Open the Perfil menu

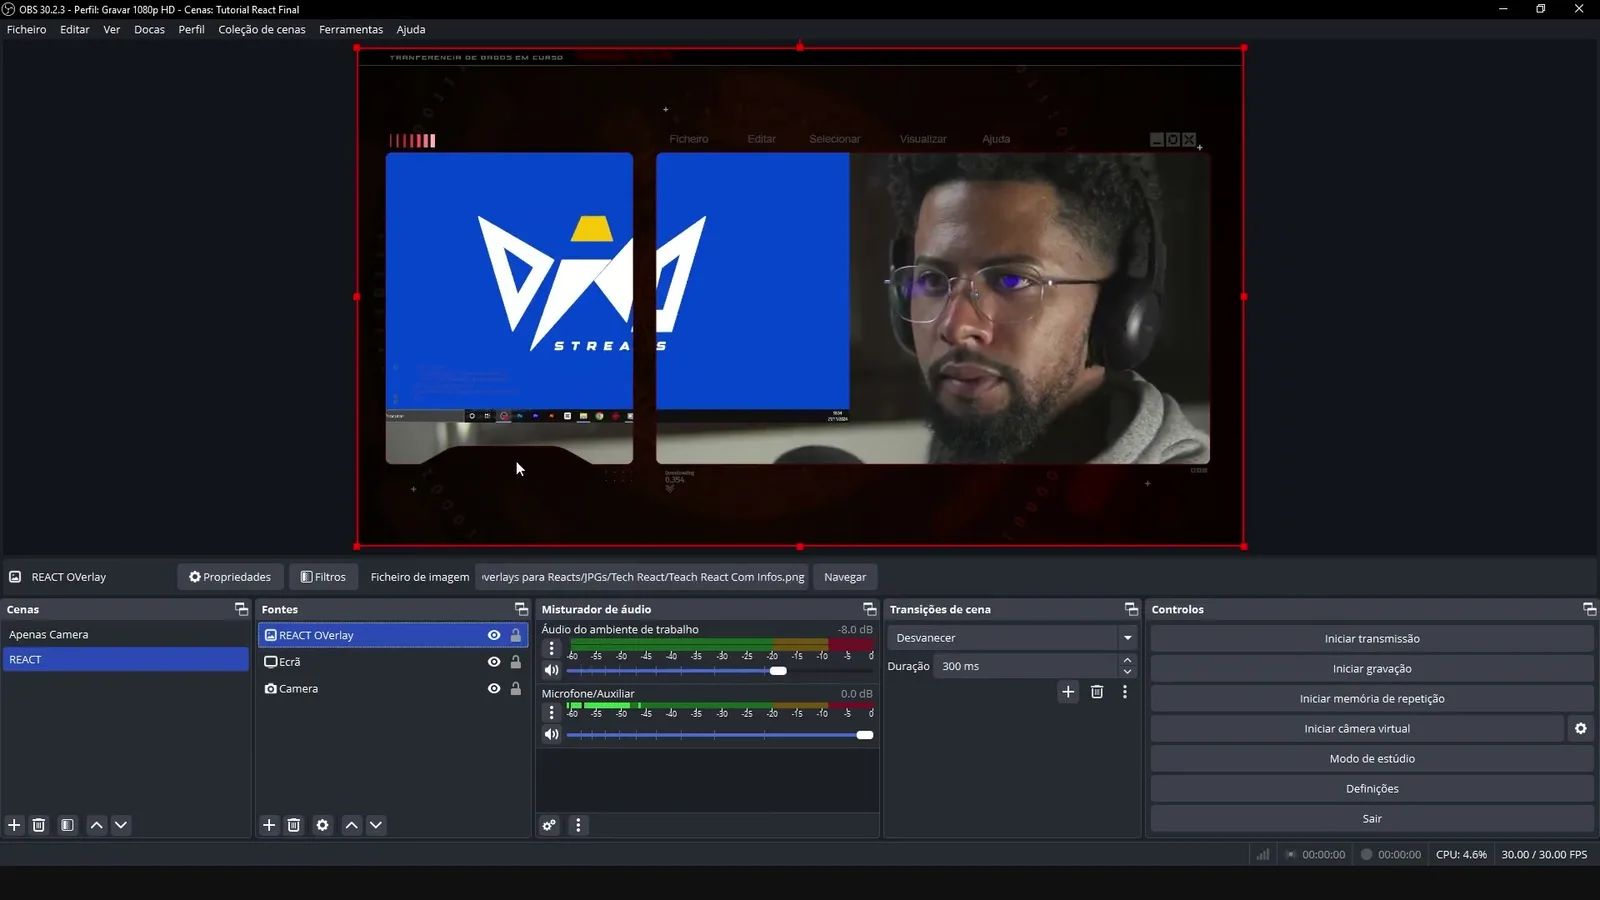click(x=192, y=29)
